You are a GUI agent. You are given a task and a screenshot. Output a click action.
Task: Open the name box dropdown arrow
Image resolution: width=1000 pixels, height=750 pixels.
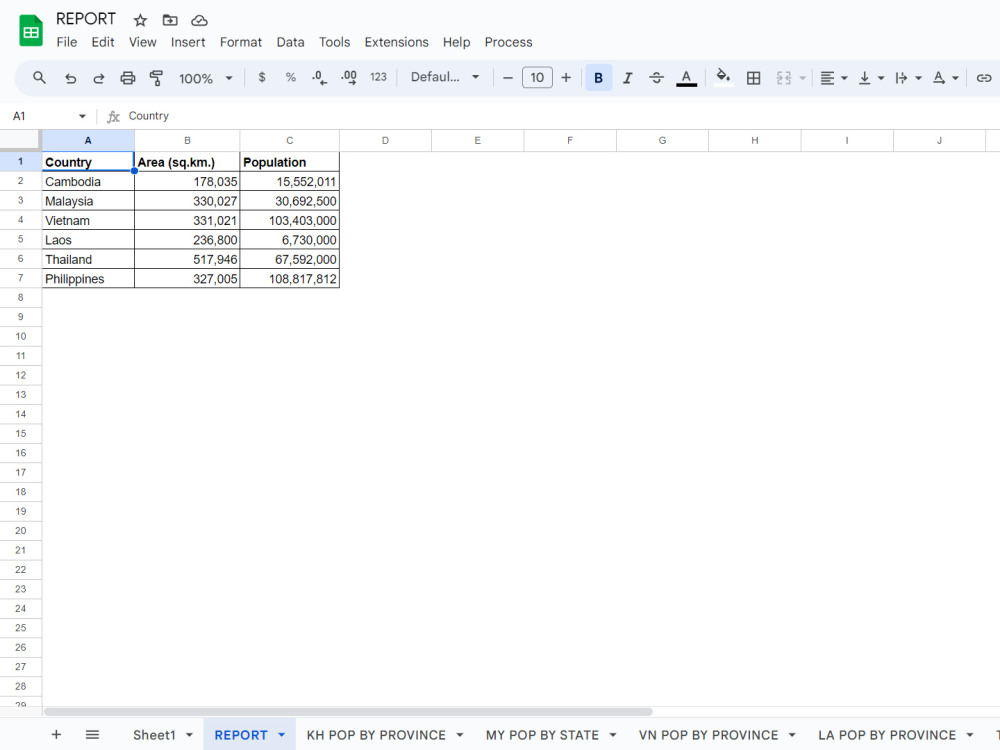(x=82, y=116)
